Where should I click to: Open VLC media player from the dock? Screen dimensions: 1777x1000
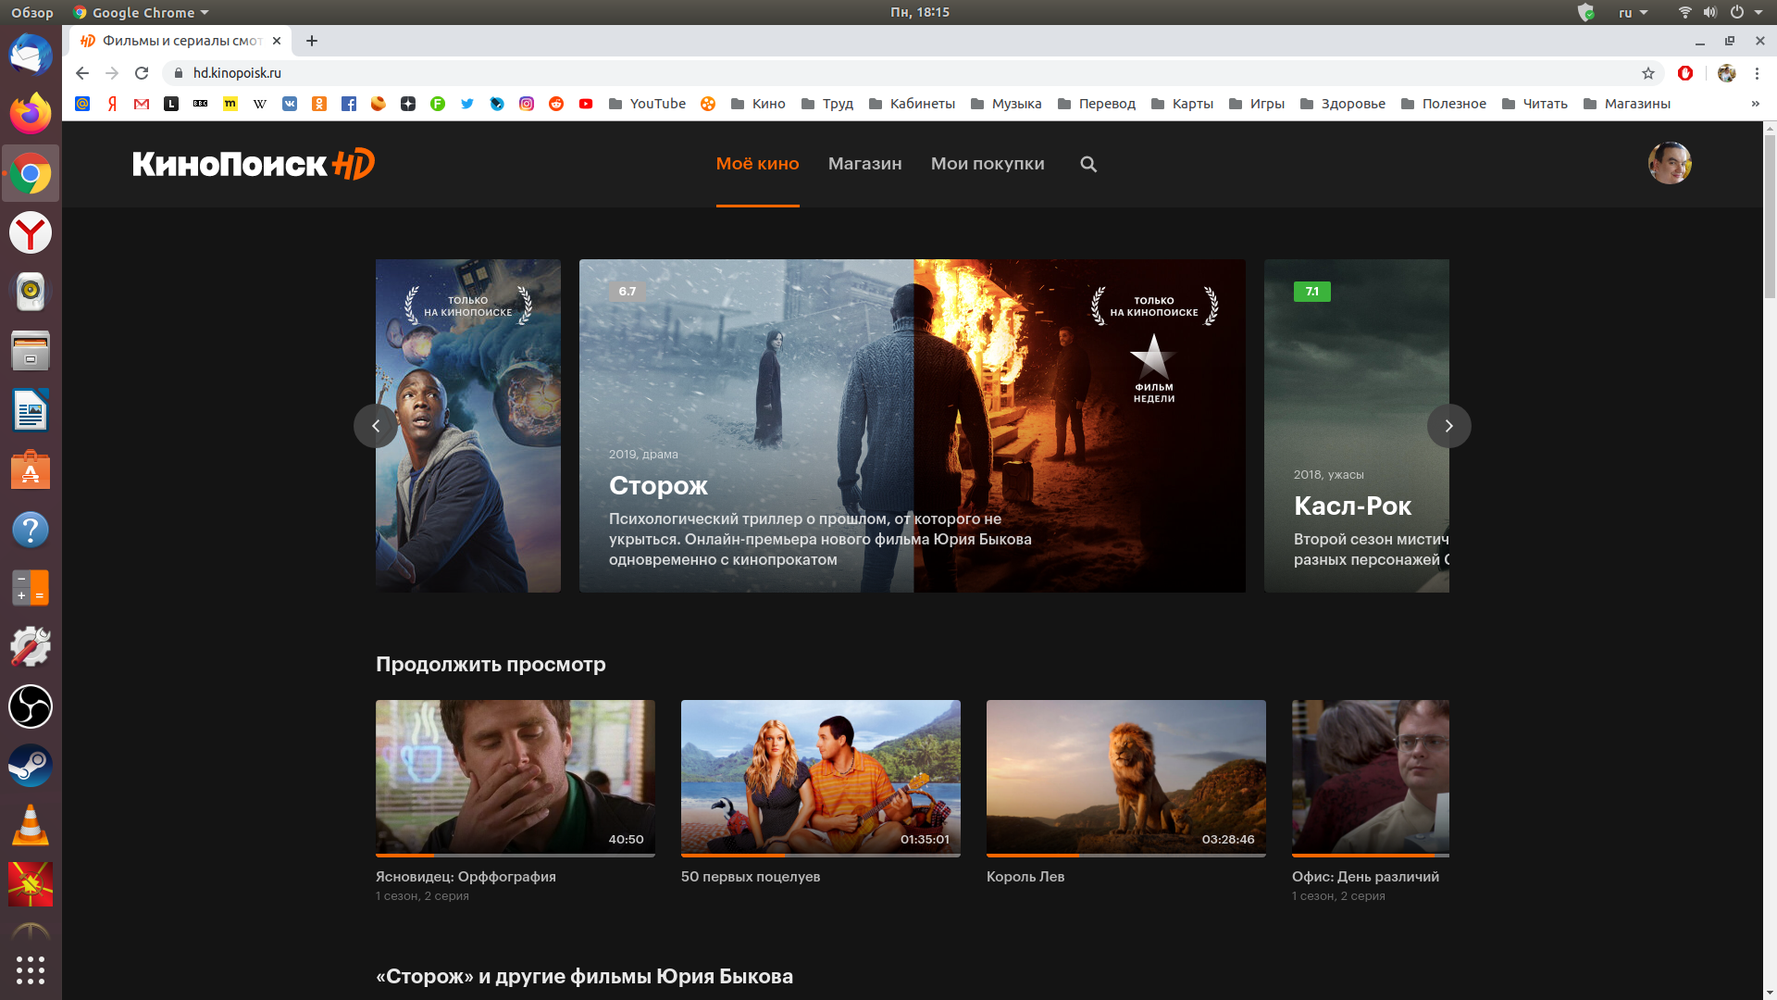tap(31, 825)
